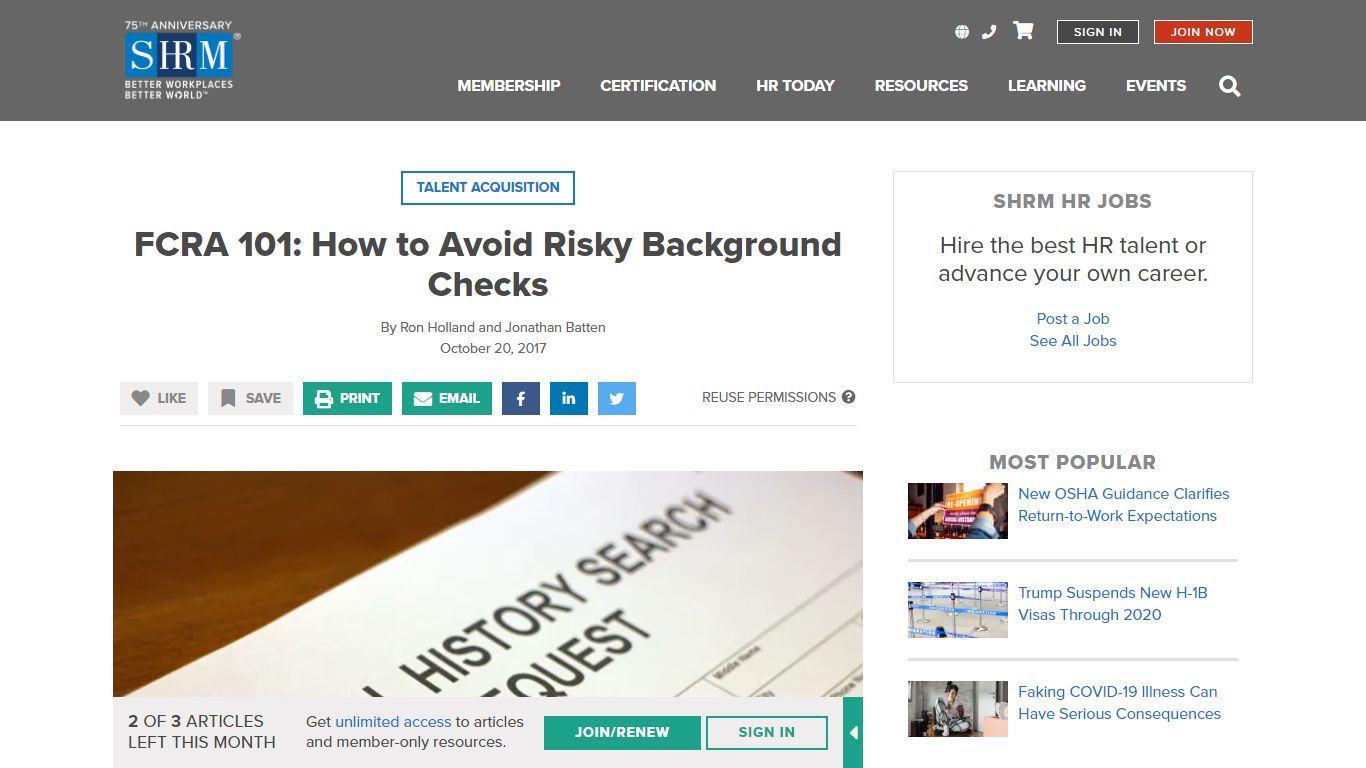
Task: Click the author names Ron Holland and Jonathan Batten
Action: (502, 328)
